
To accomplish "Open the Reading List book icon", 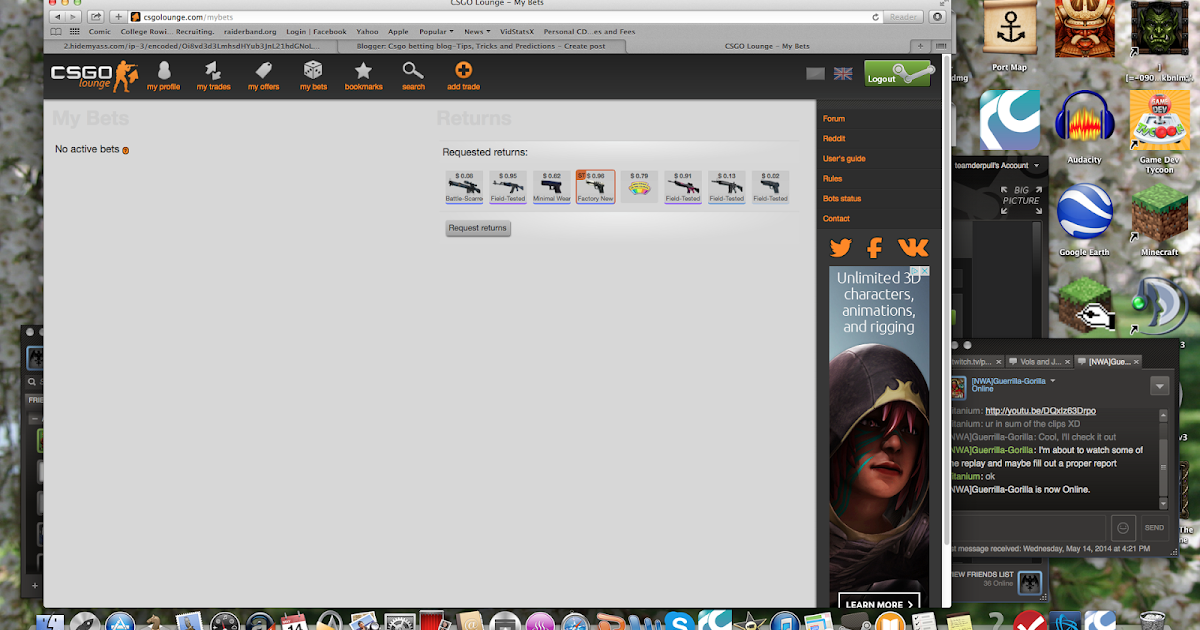I will 56,32.
